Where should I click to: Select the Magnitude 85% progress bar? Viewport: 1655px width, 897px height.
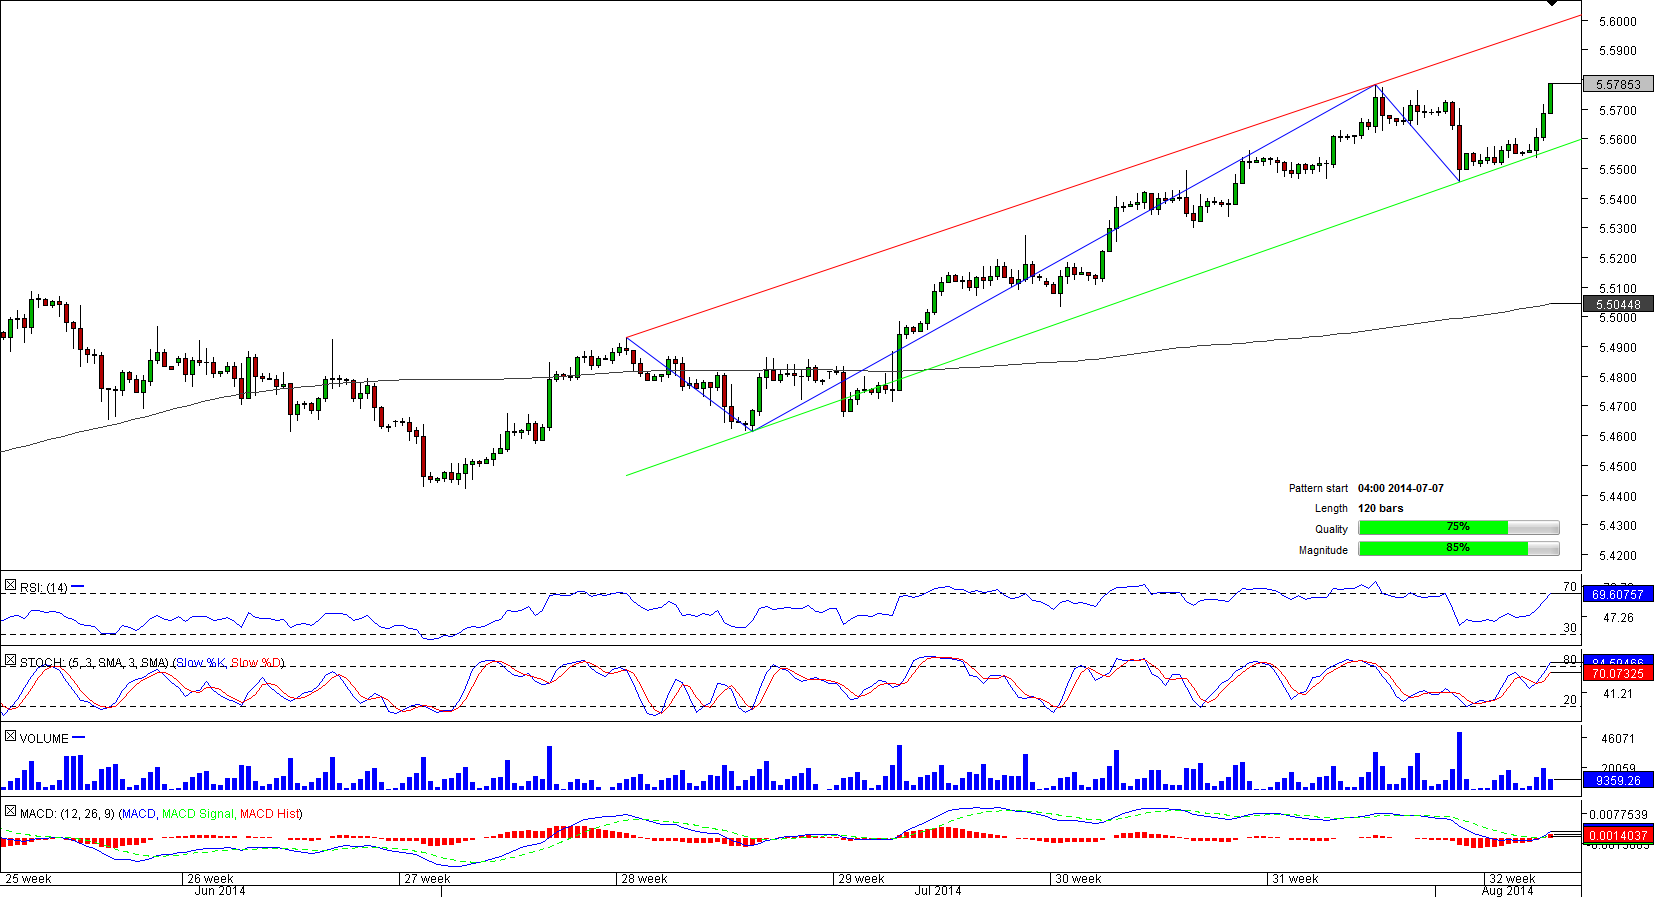tap(1459, 549)
